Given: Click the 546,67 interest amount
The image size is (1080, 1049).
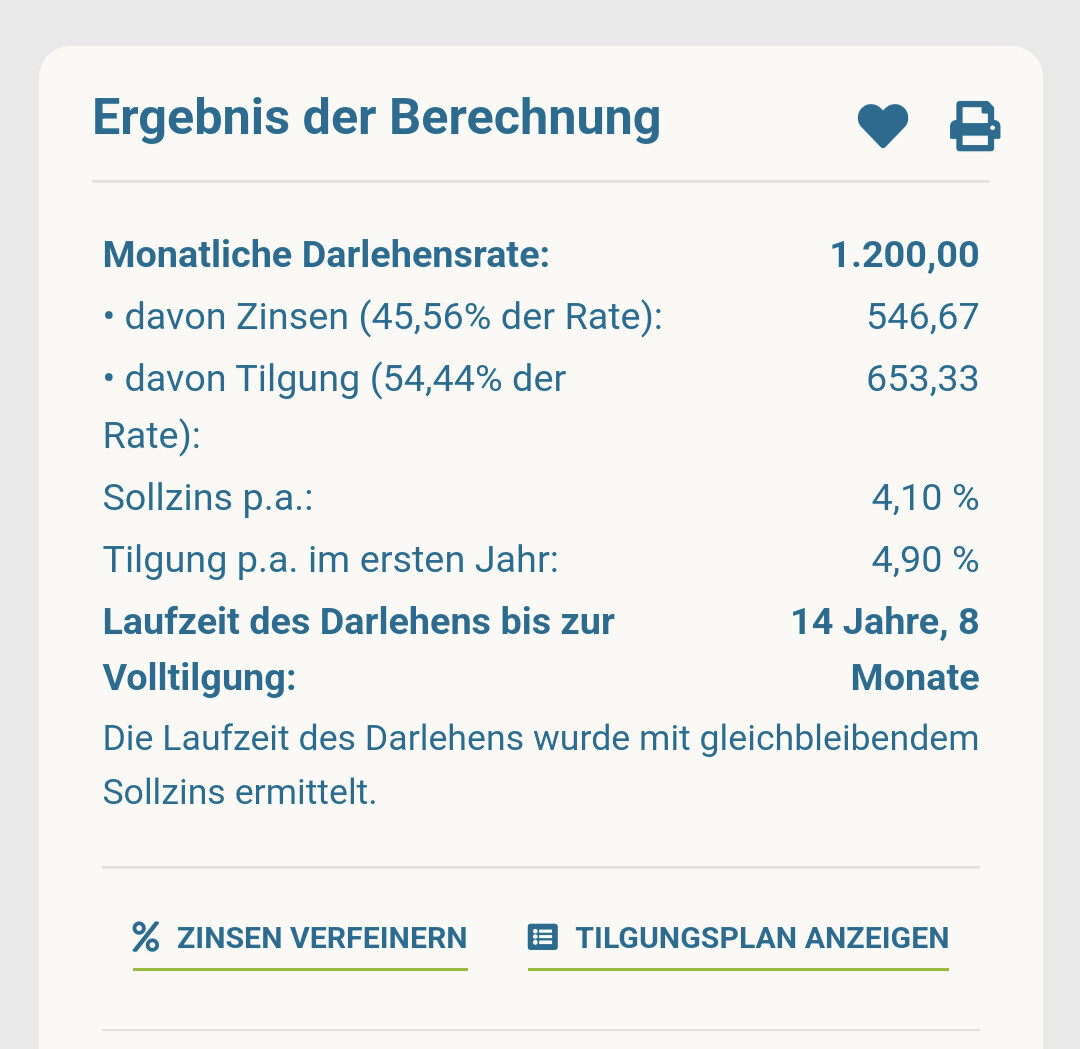Looking at the screenshot, I should [922, 317].
